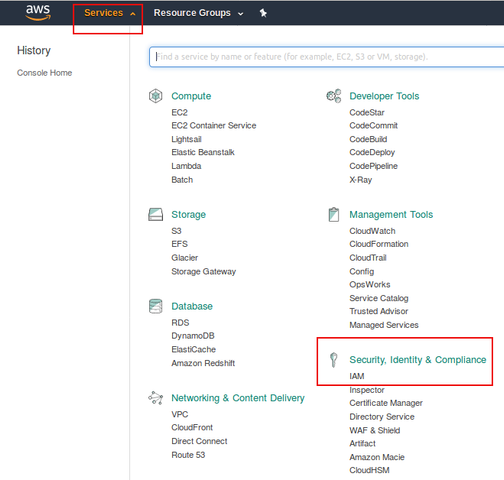Click the Security key icon

pyautogui.click(x=334, y=360)
